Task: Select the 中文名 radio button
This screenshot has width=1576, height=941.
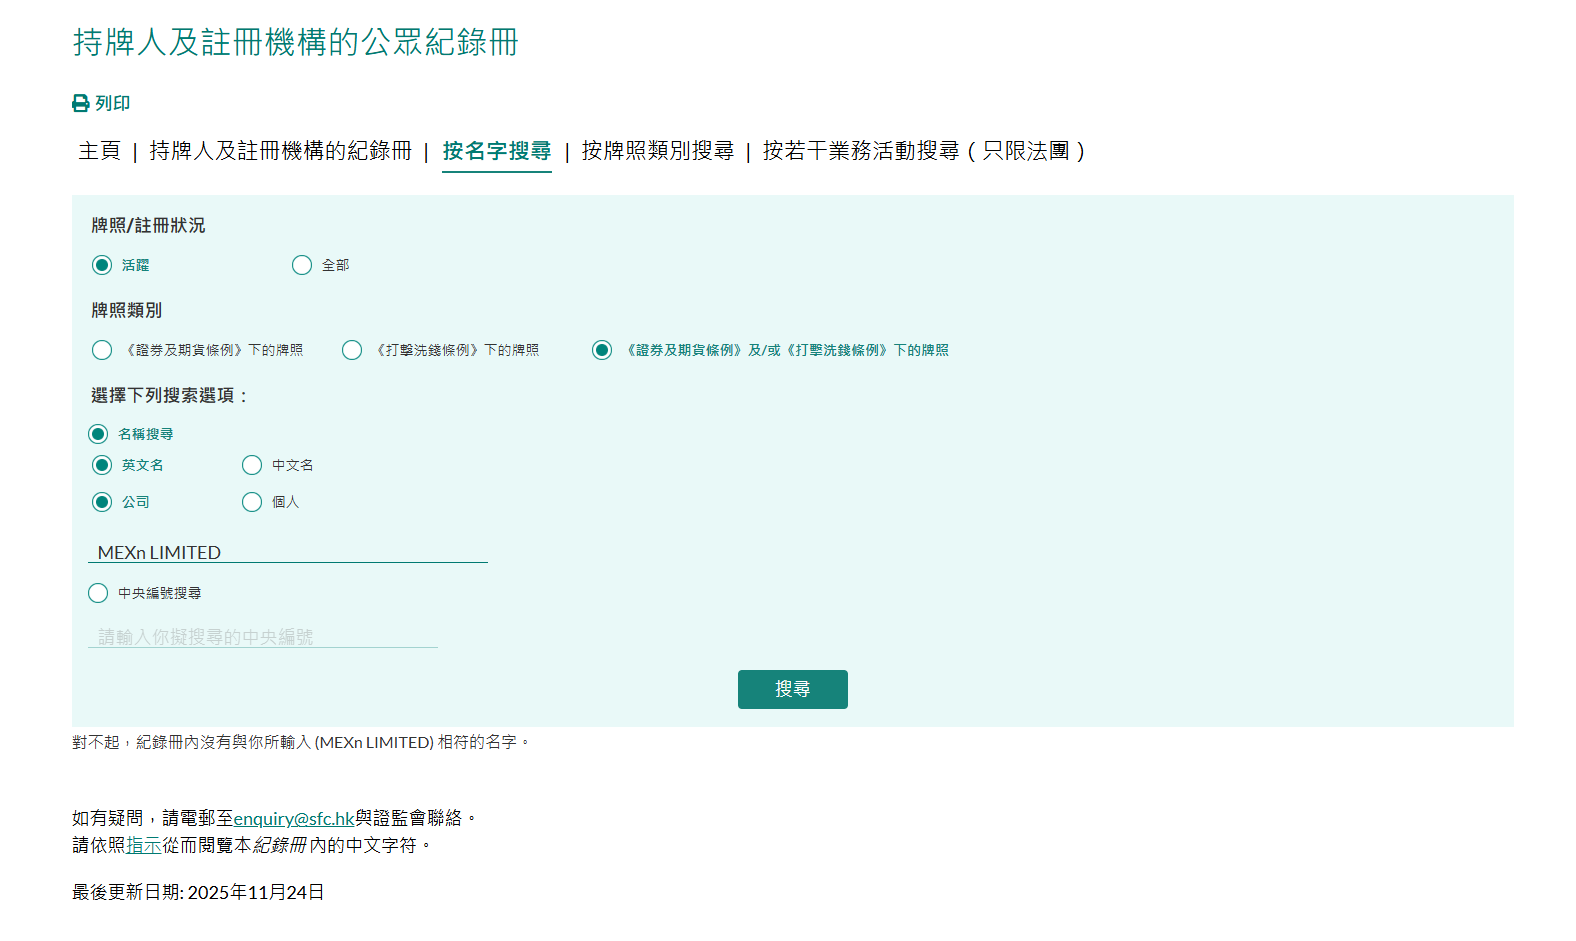Action: [252, 465]
